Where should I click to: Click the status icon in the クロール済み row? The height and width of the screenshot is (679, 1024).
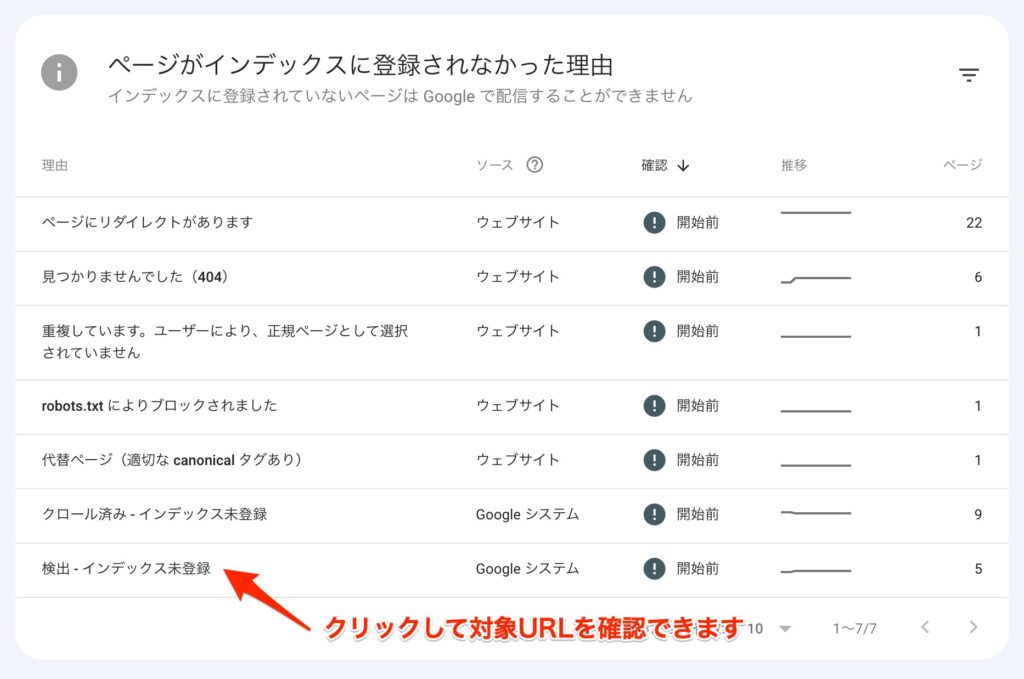coord(654,515)
